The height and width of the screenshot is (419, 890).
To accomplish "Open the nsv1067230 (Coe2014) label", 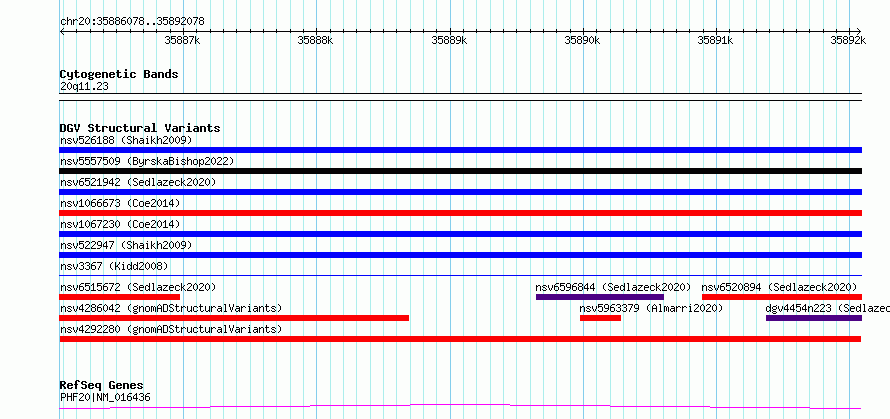I will [120, 224].
